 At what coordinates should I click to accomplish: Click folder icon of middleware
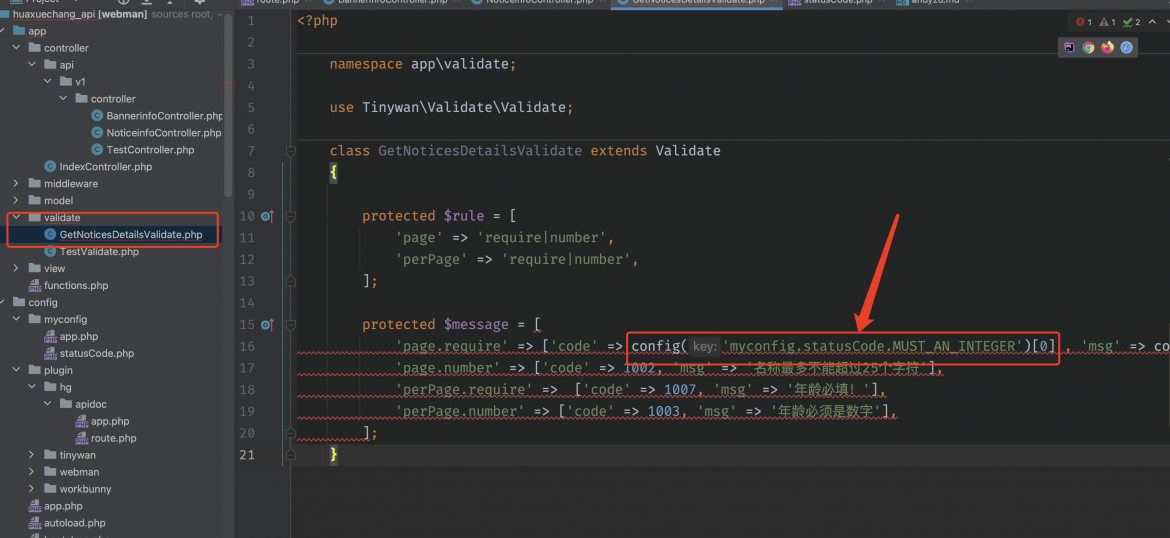pos(34,184)
